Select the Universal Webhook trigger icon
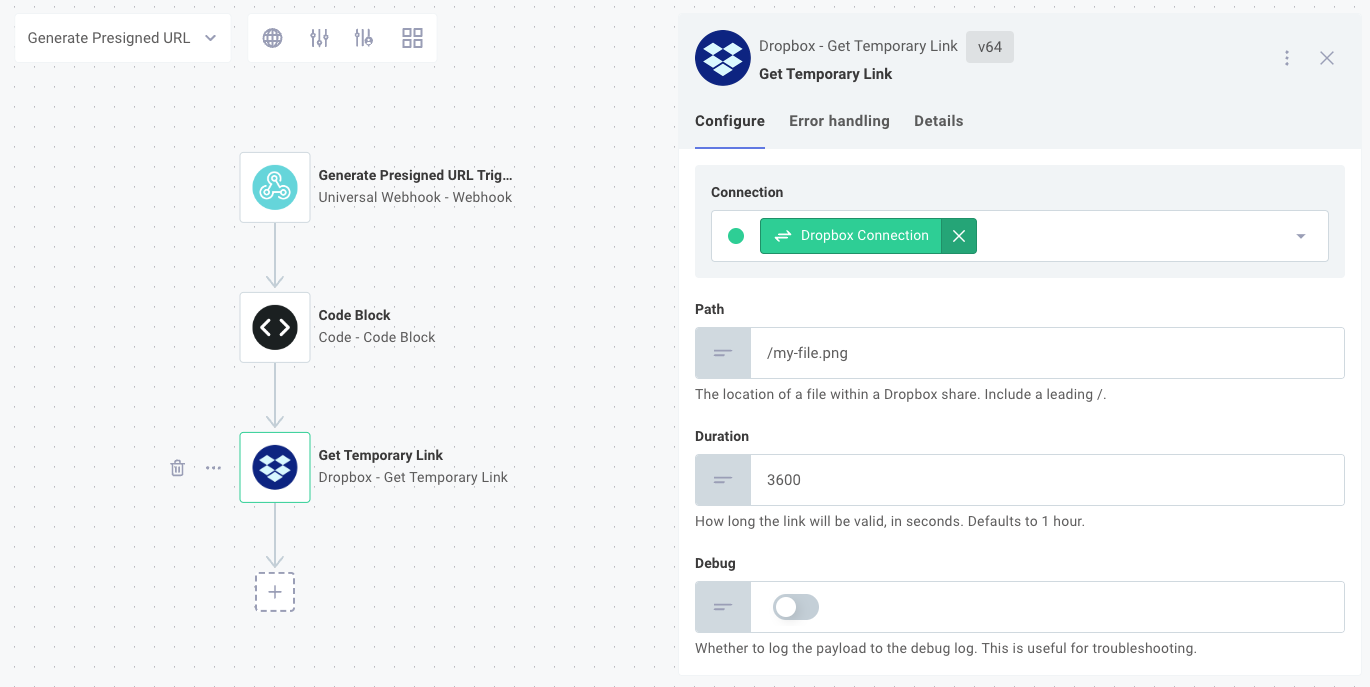This screenshot has width=1370, height=687. [274, 187]
